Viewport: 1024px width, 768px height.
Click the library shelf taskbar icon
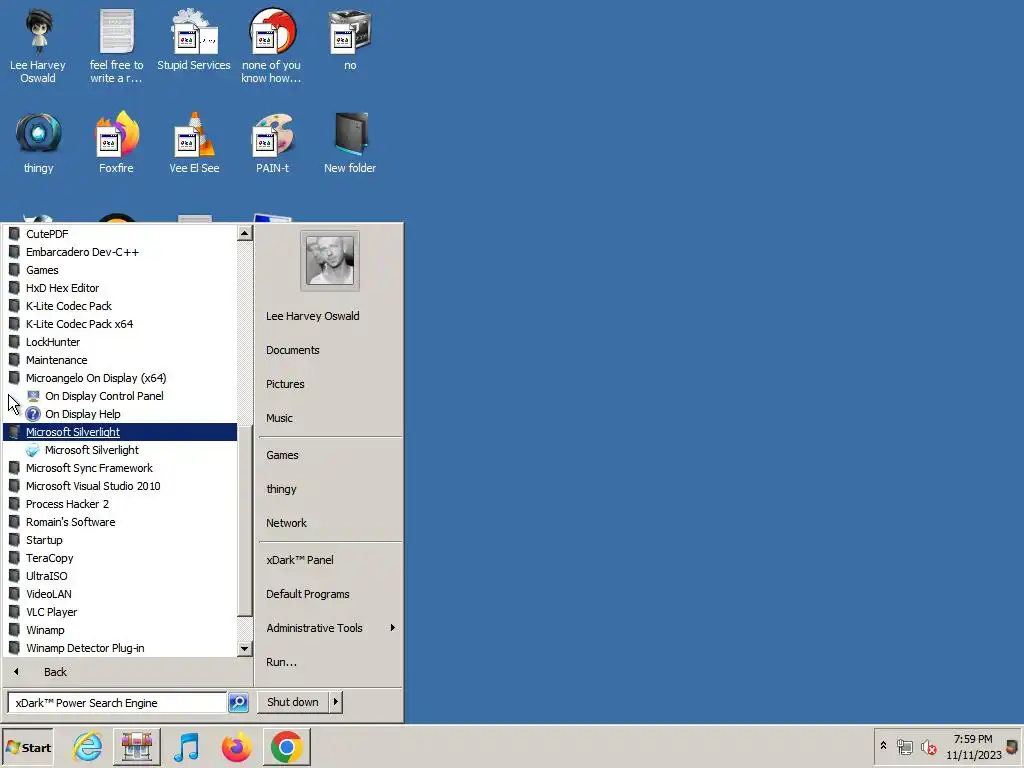136,747
